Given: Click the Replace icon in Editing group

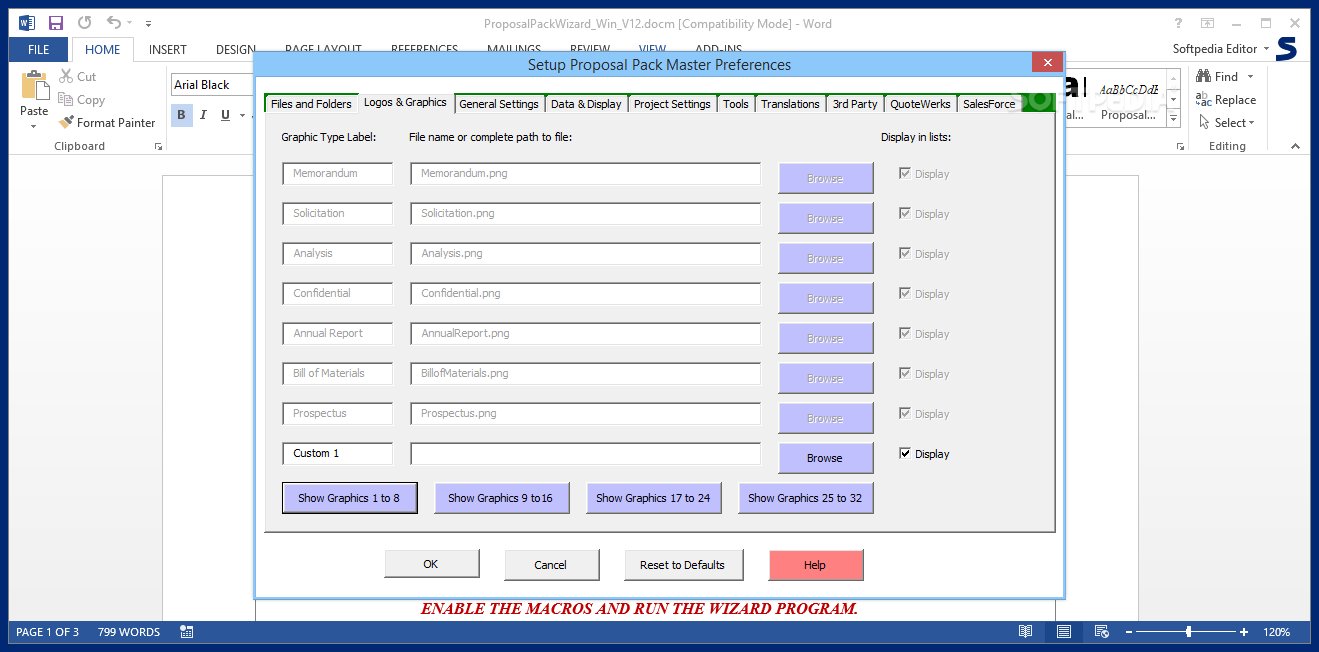Looking at the screenshot, I should [x=1204, y=99].
